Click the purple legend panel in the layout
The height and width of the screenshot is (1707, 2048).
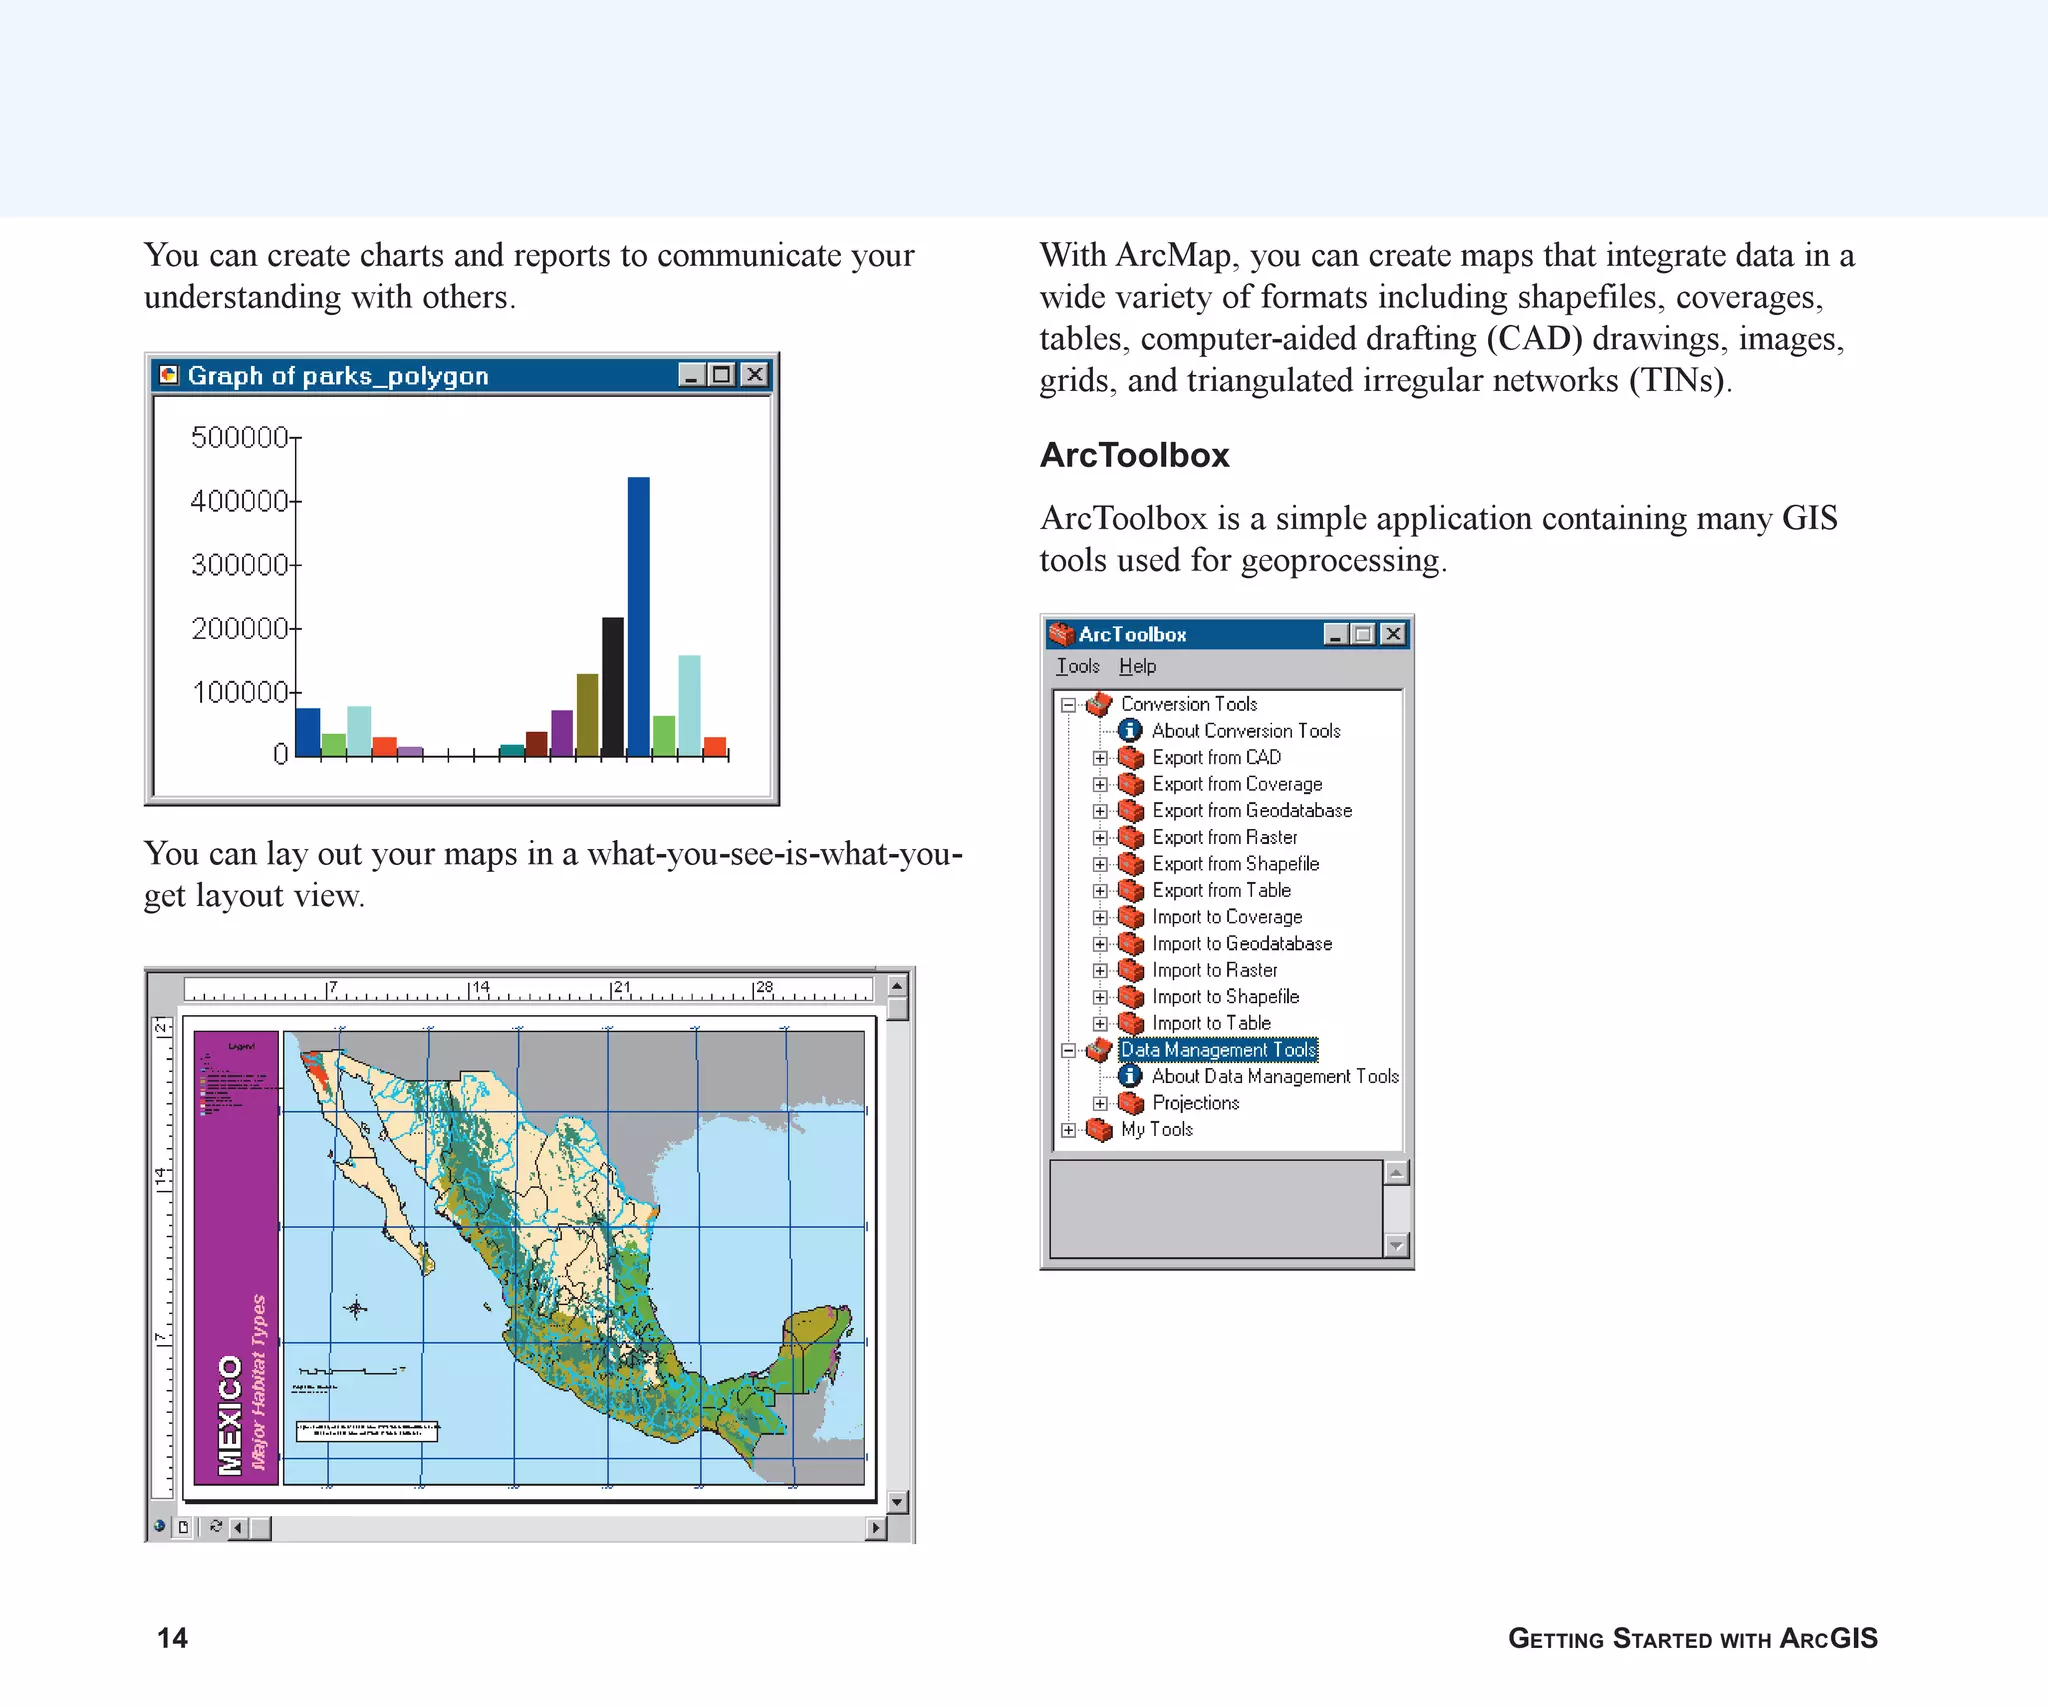point(236,1257)
